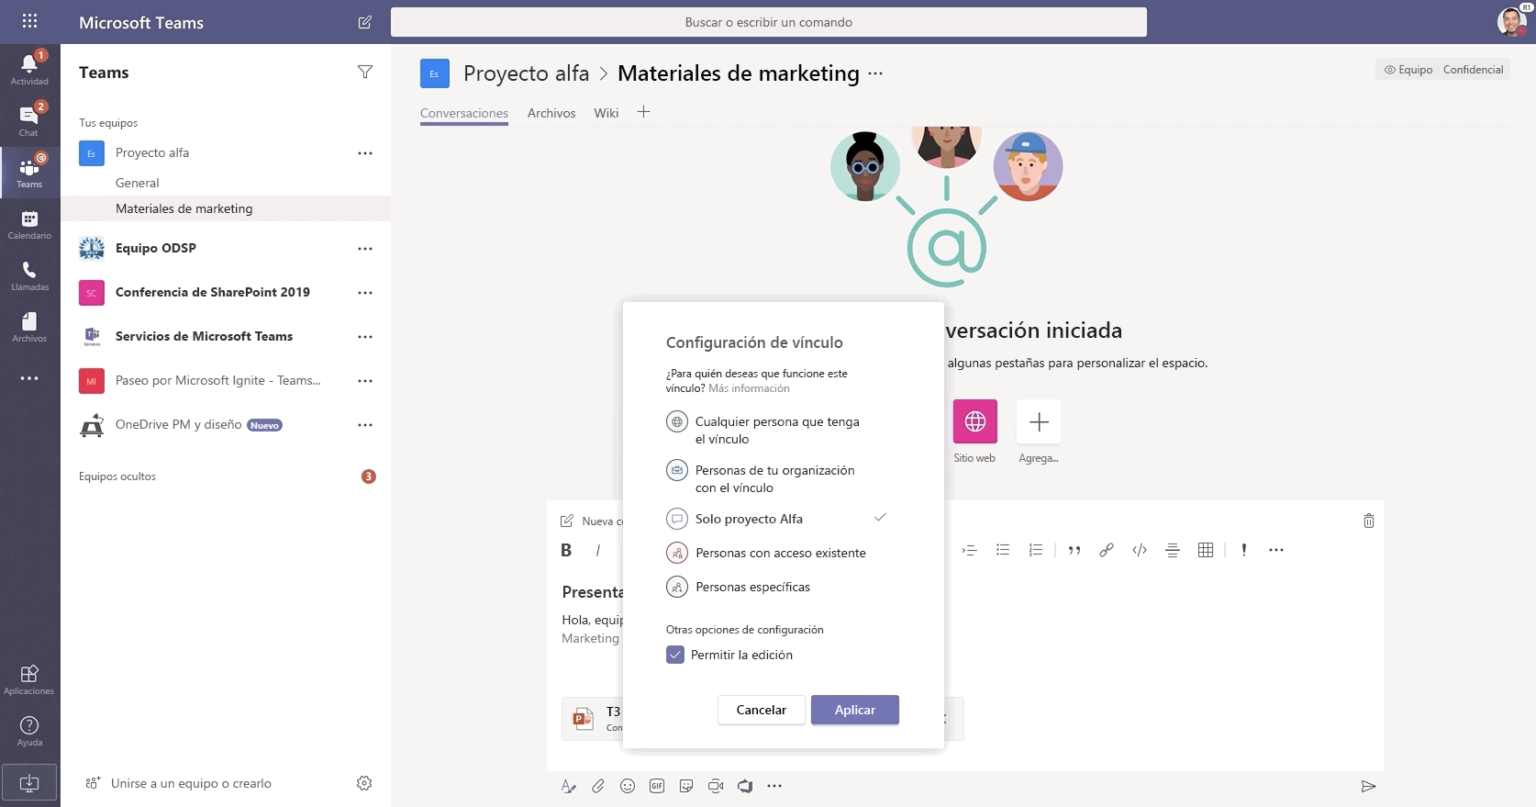This screenshot has height=807, width=1536.
Task: Open more options for Equipo ODSP
Action: [x=365, y=248]
